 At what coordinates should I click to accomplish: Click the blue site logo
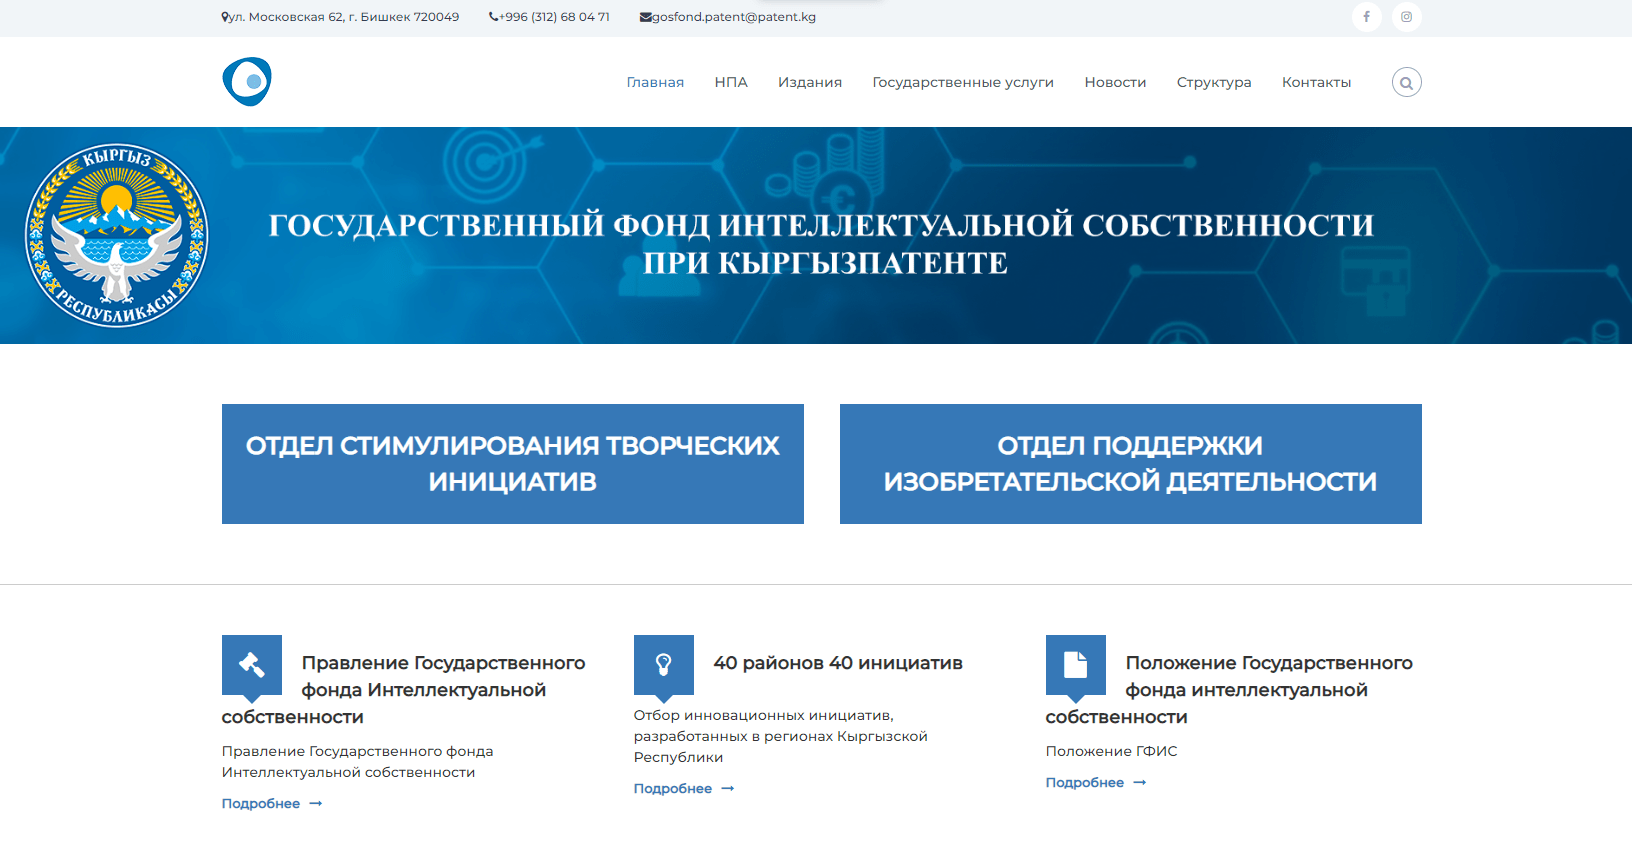coord(247,82)
